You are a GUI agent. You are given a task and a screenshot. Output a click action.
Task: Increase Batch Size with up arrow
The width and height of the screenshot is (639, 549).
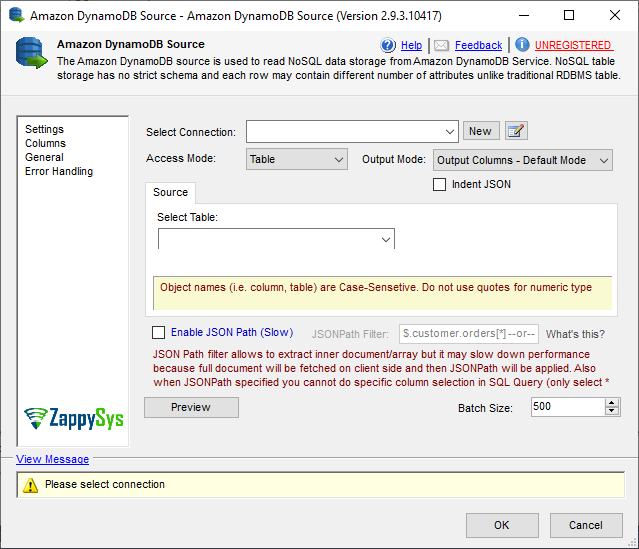point(612,402)
